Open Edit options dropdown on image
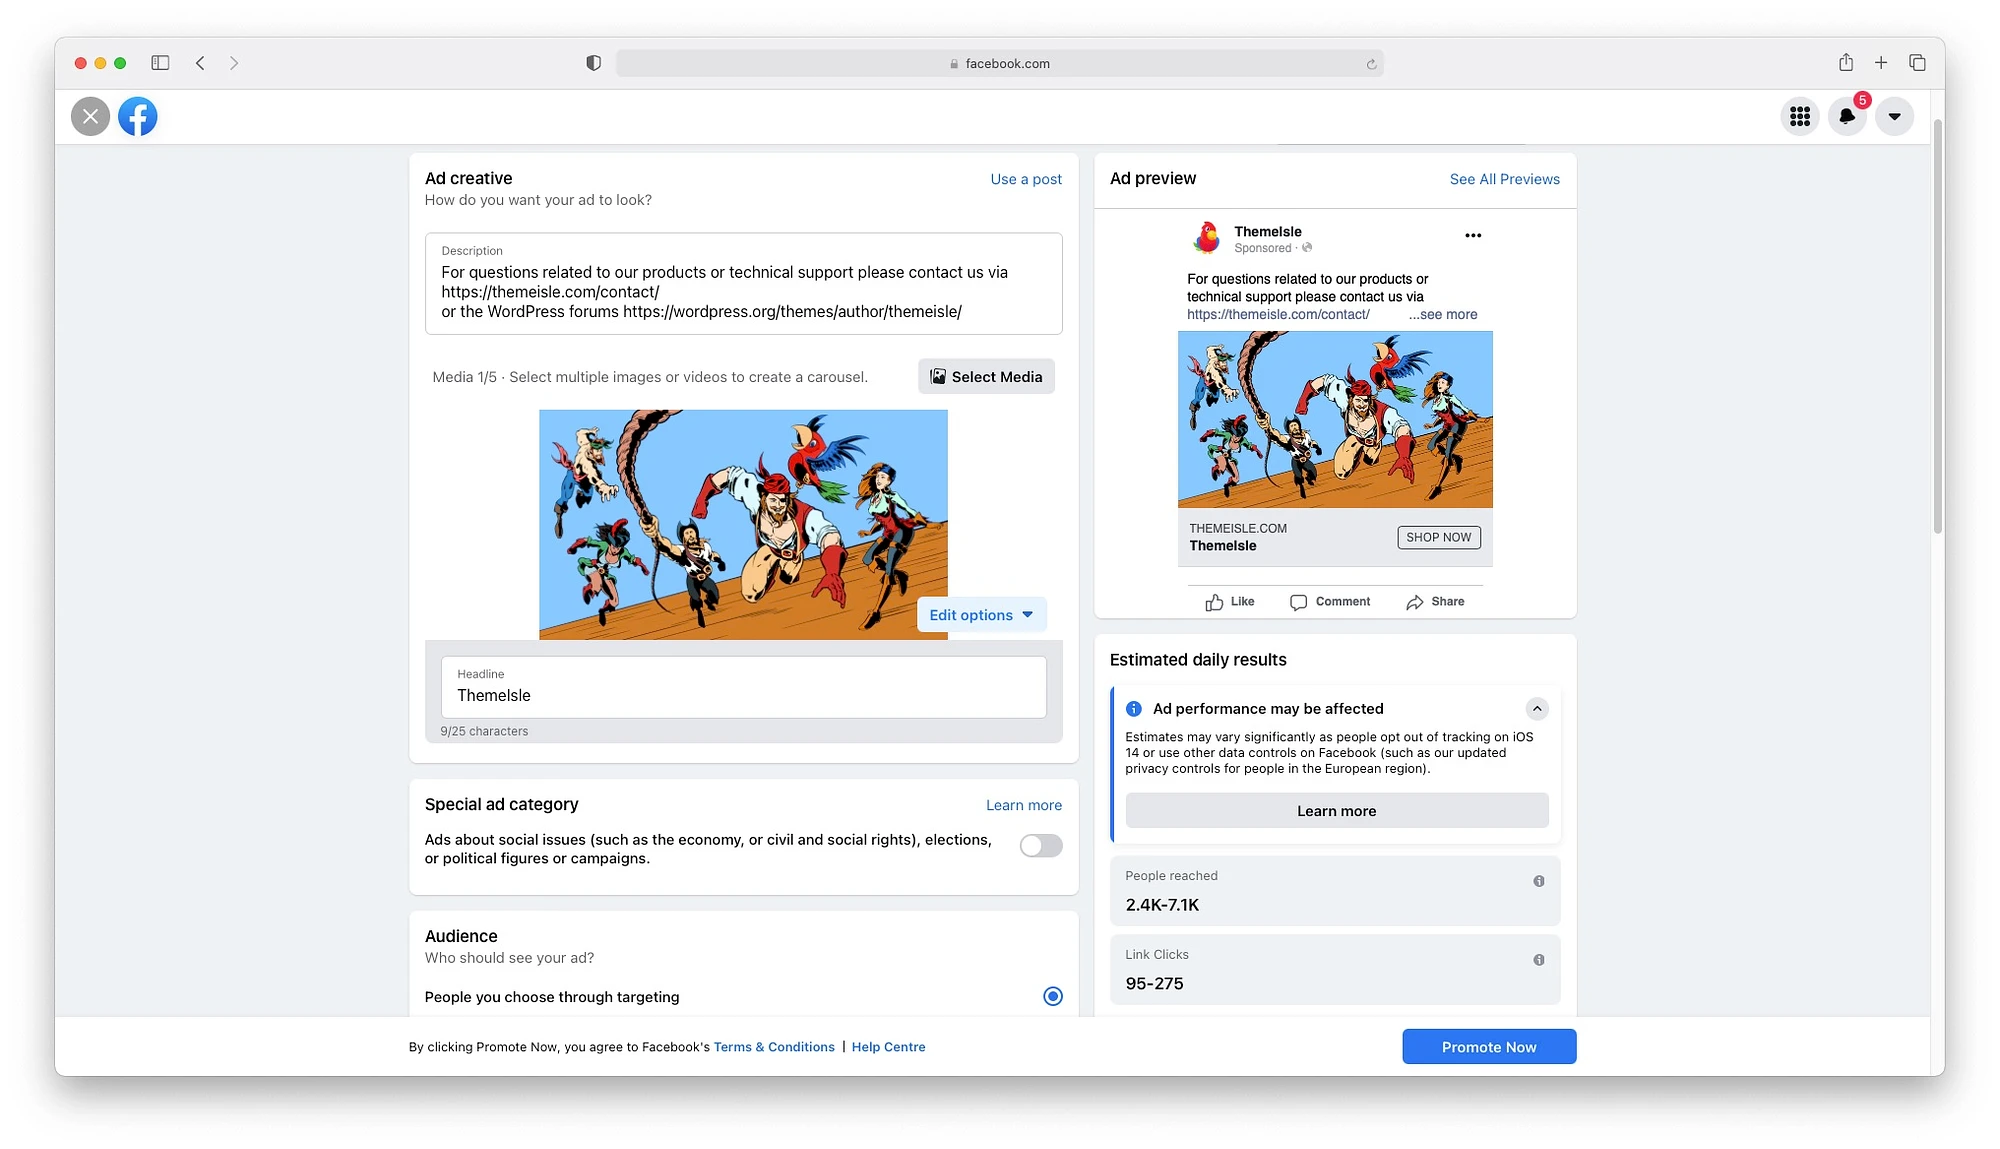Image resolution: width=2000 pixels, height=1149 pixels. (x=979, y=614)
